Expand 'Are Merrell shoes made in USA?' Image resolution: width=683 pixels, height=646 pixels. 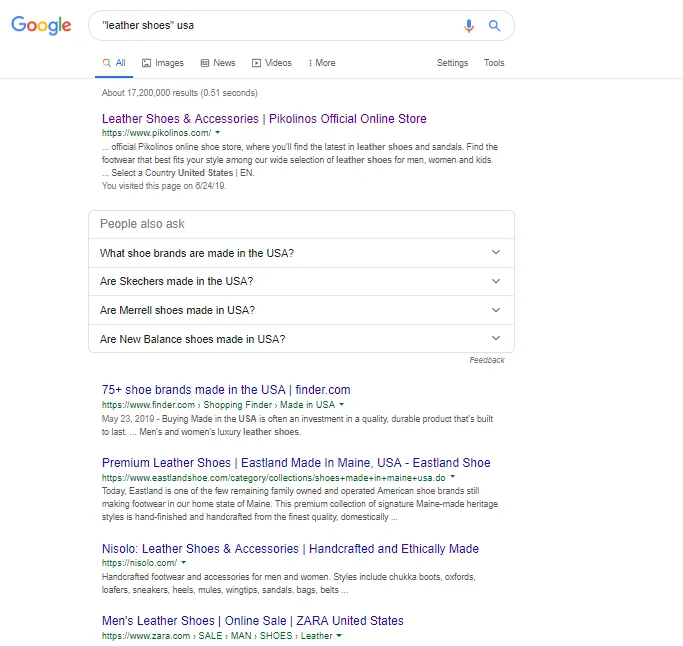[x=301, y=310]
